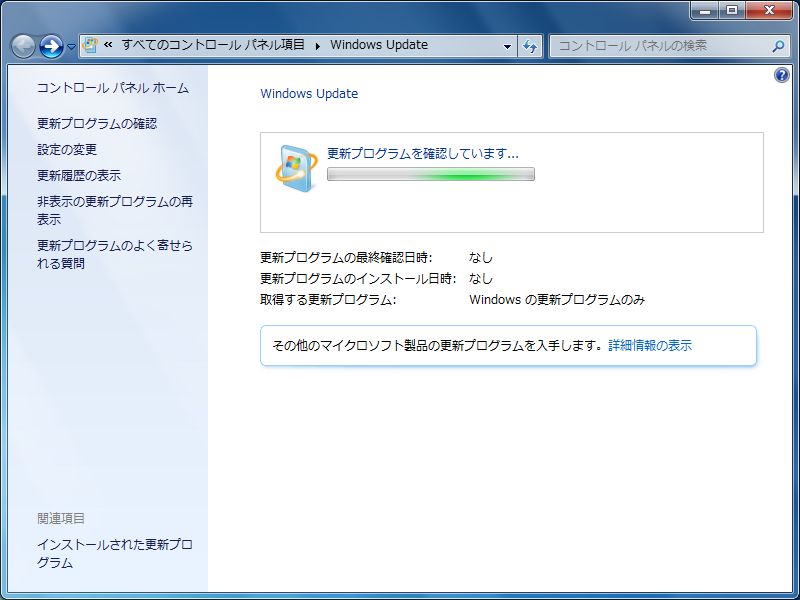Close the Windows Update window
The width and height of the screenshot is (800, 600).
[x=769, y=10]
